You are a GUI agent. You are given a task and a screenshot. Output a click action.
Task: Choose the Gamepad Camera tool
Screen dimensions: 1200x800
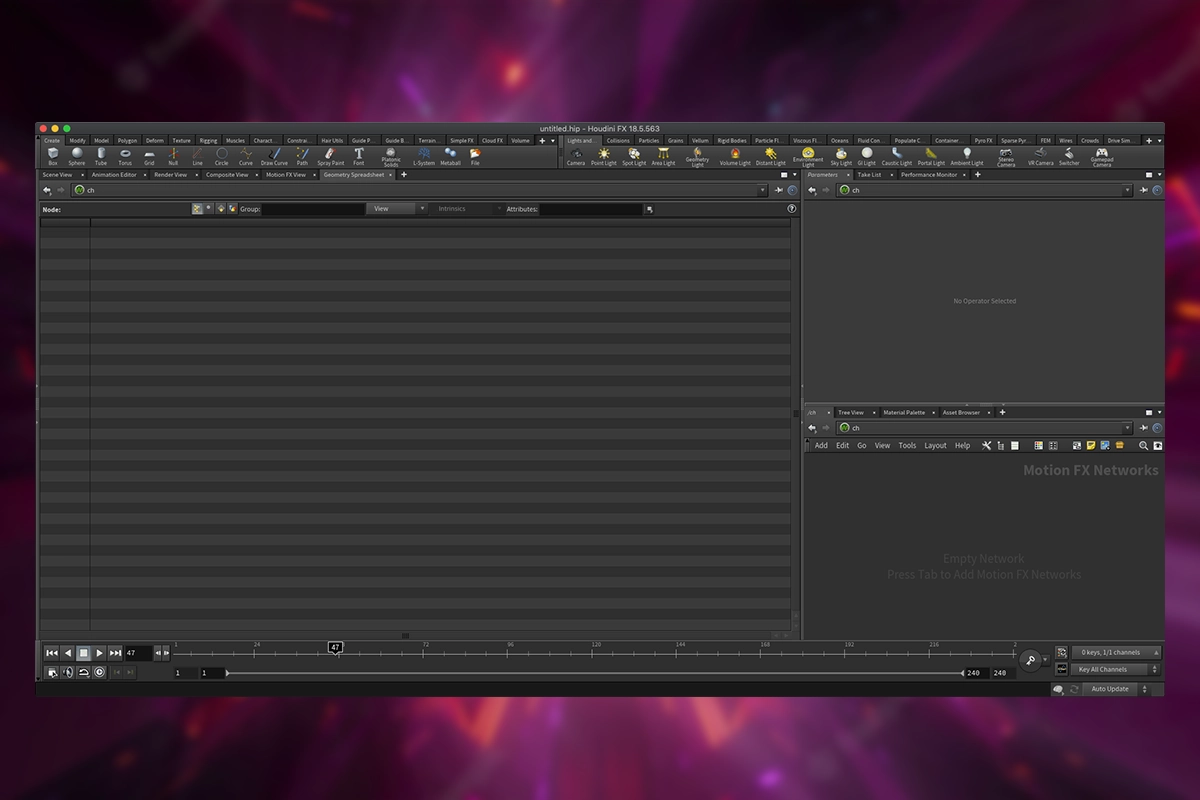[x=1101, y=156]
